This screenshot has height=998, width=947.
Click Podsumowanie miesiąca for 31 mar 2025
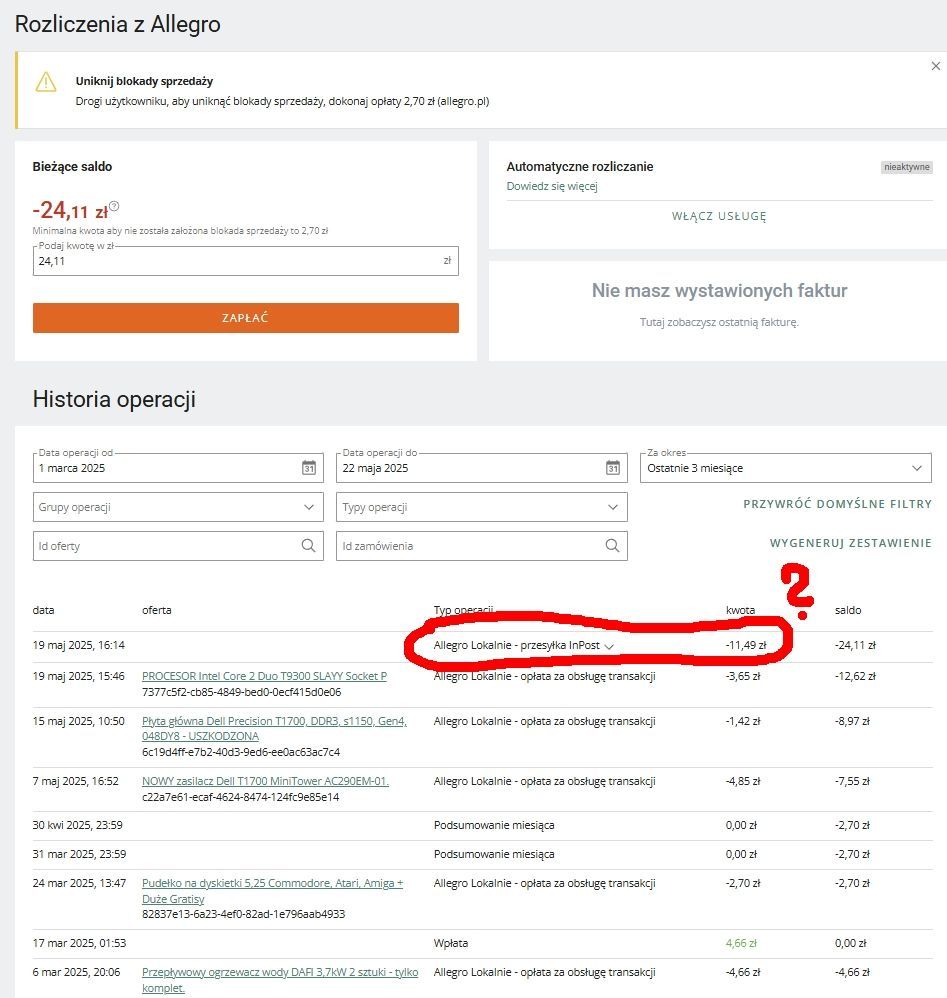494,854
